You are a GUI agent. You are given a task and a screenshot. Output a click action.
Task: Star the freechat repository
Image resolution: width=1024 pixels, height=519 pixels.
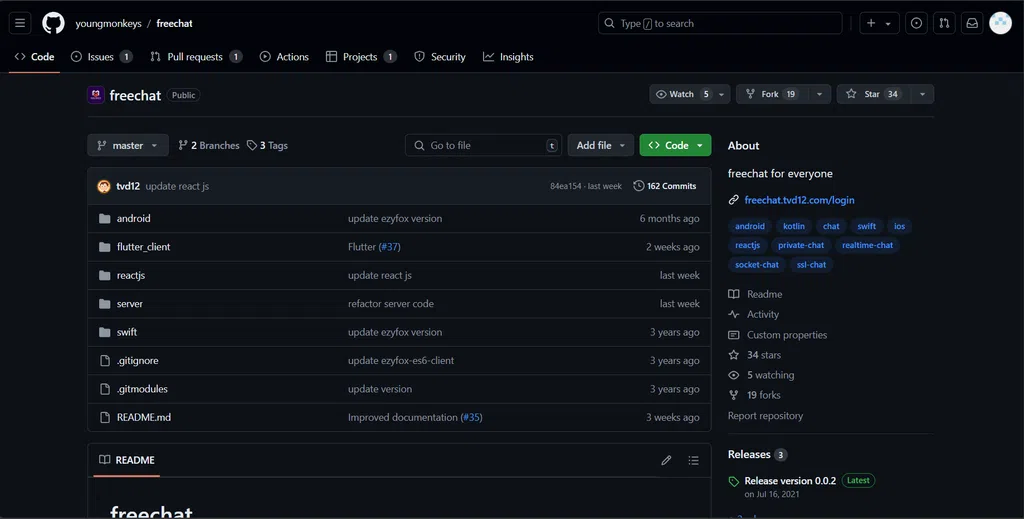pyautogui.click(x=872, y=94)
